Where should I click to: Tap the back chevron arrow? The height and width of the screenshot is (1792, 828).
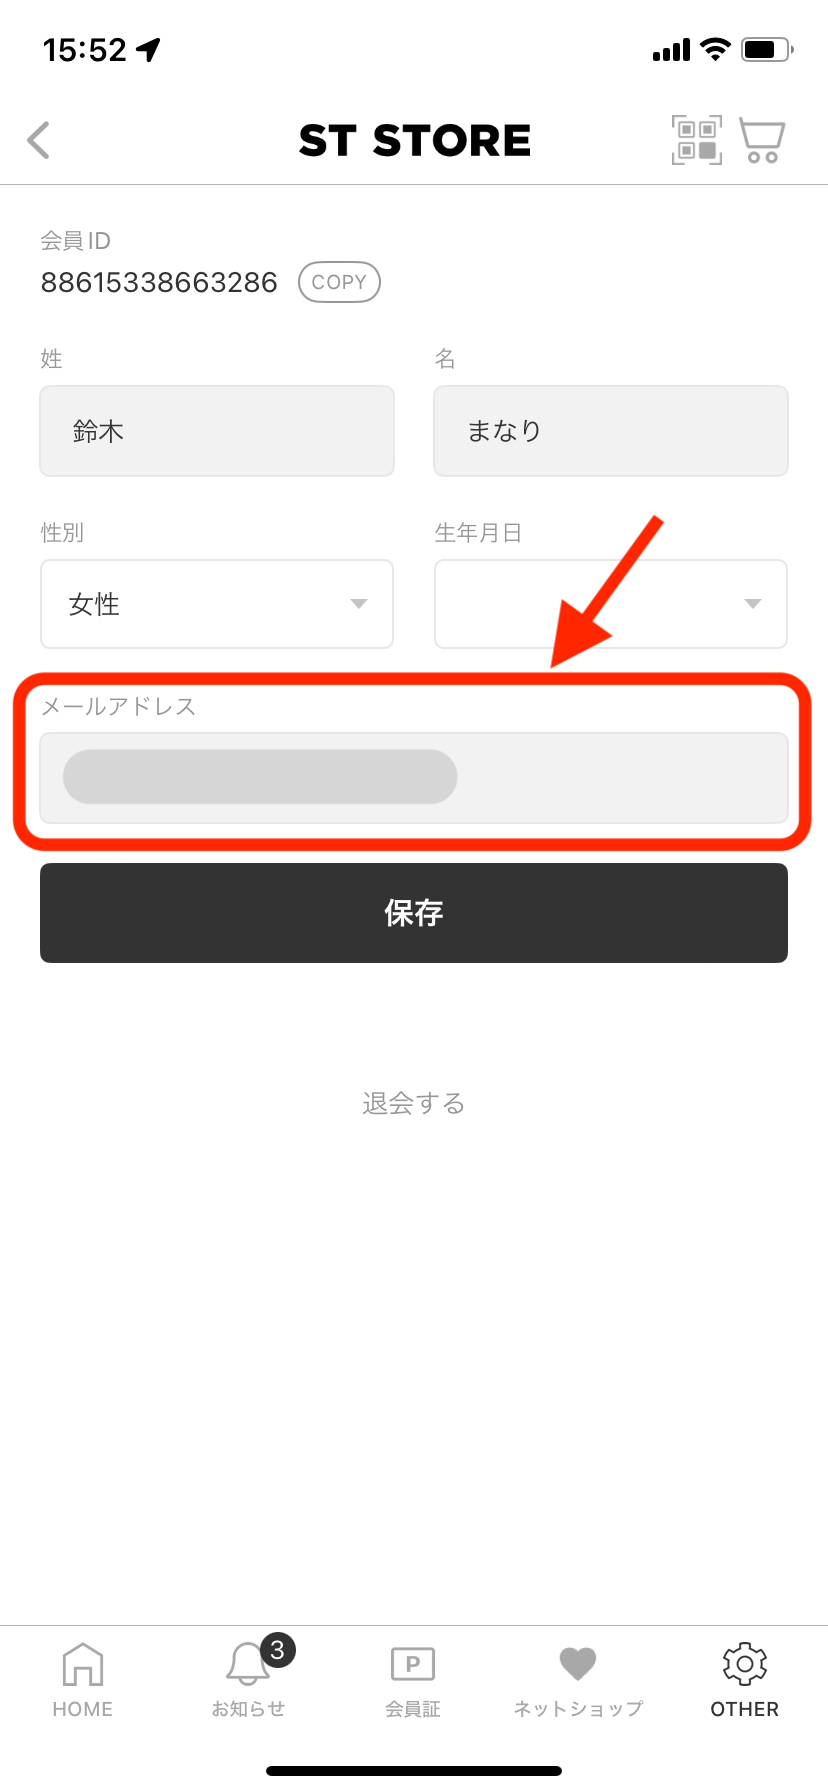(x=39, y=140)
